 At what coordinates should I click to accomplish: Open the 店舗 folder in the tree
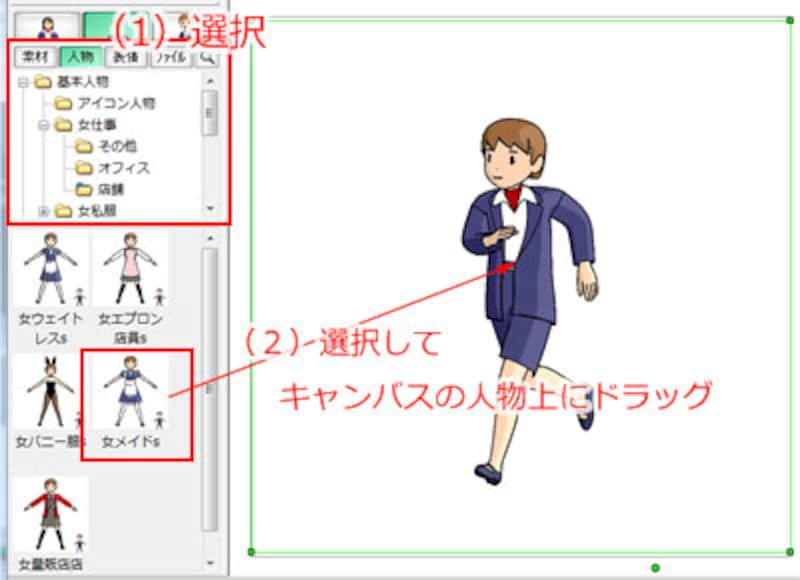[x=113, y=188]
